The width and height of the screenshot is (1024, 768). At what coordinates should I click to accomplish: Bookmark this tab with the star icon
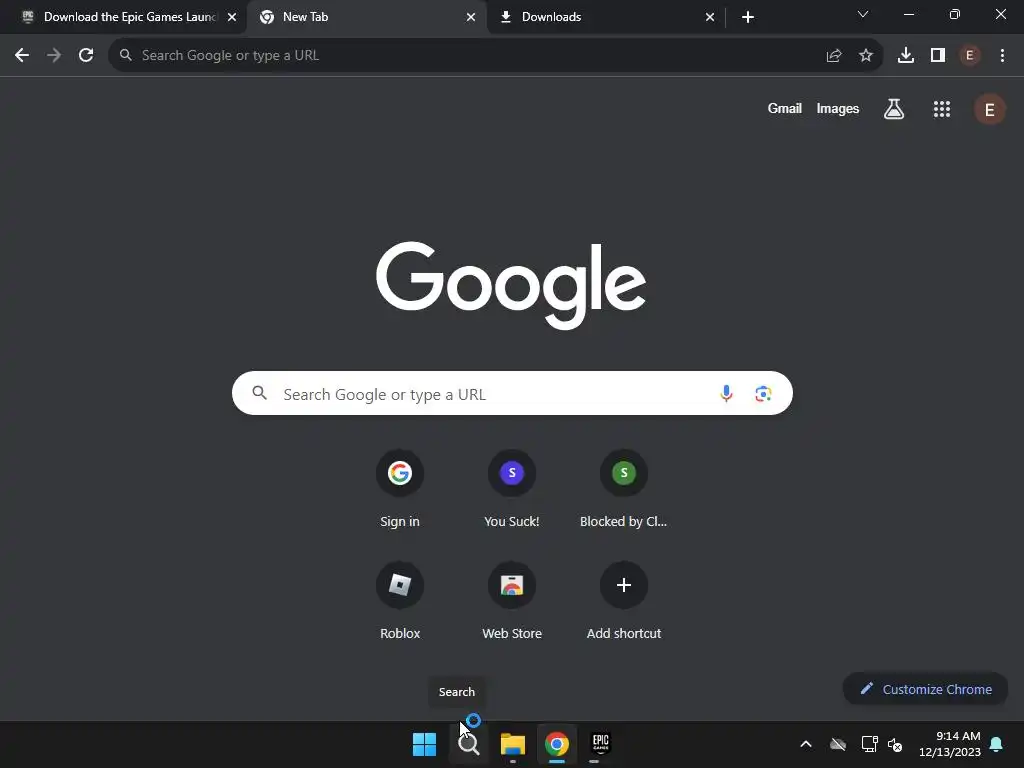tap(866, 56)
